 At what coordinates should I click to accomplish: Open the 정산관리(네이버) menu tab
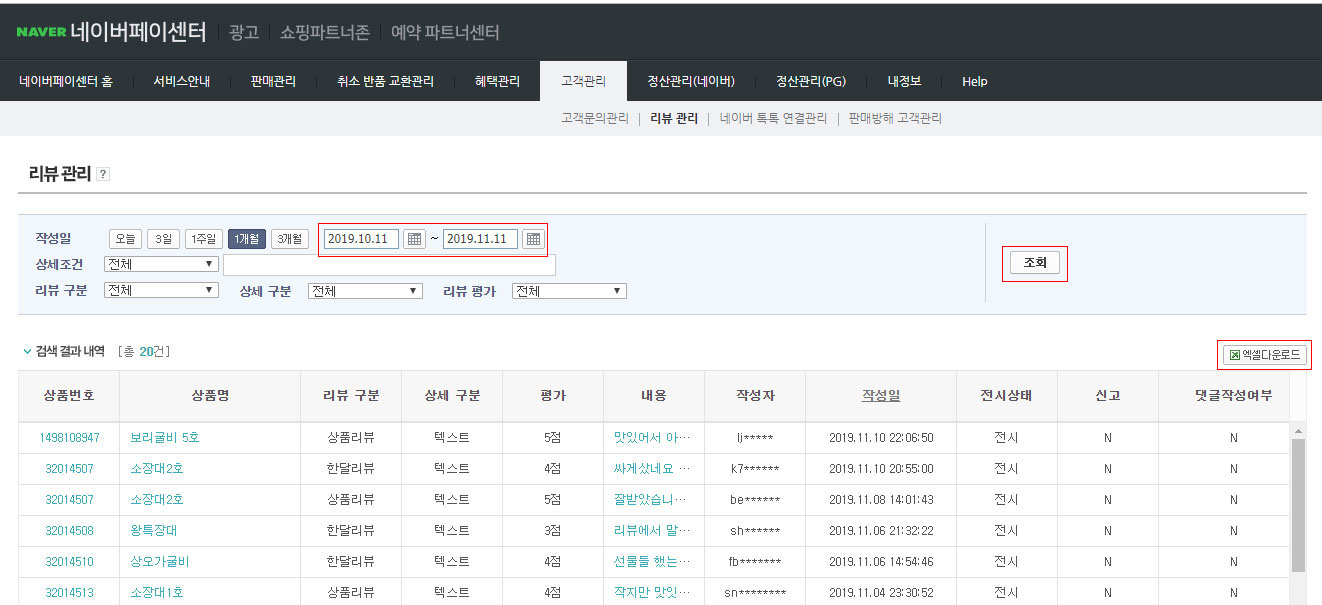coord(691,82)
